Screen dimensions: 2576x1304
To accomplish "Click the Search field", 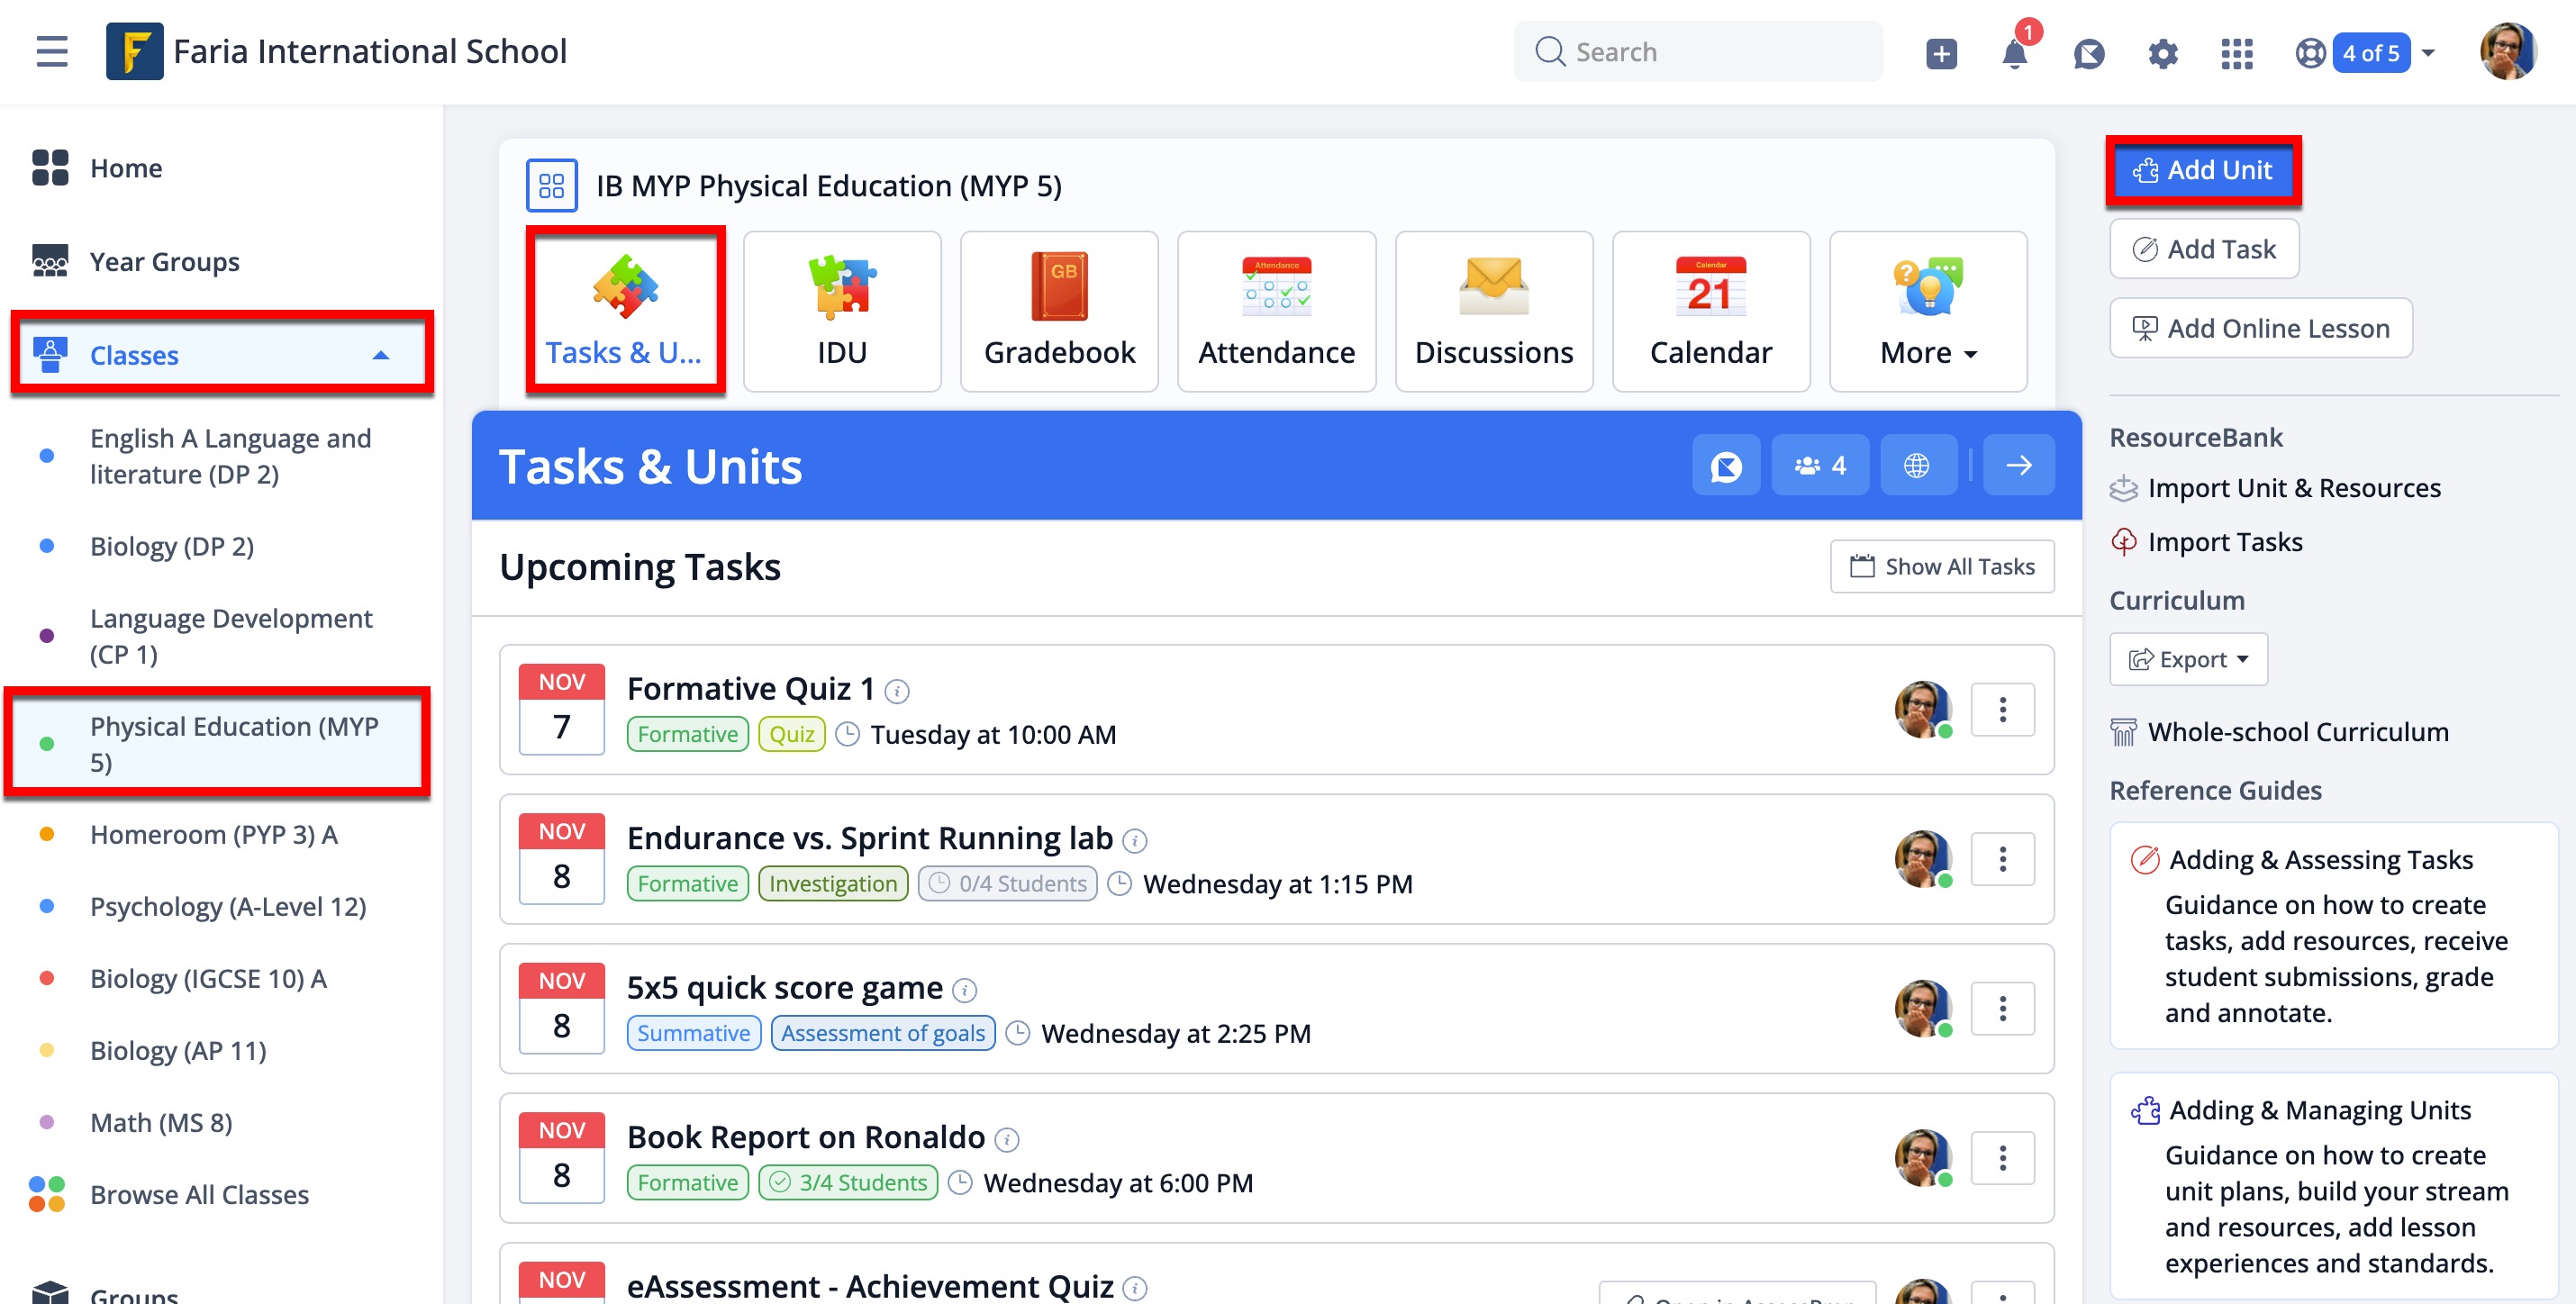I will [x=1698, y=51].
